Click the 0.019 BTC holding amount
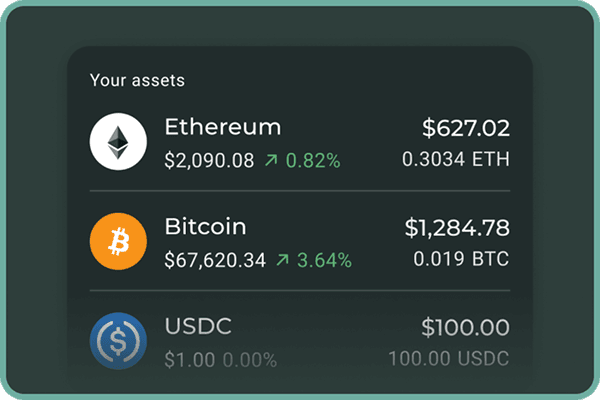Image resolution: width=600 pixels, height=400 pixels. coord(461,259)
